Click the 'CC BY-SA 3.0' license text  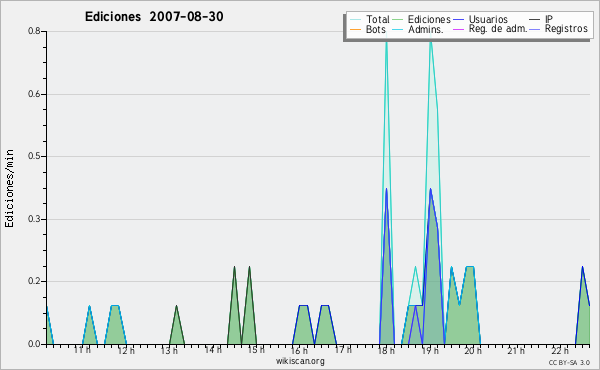(x=569, y=362)
